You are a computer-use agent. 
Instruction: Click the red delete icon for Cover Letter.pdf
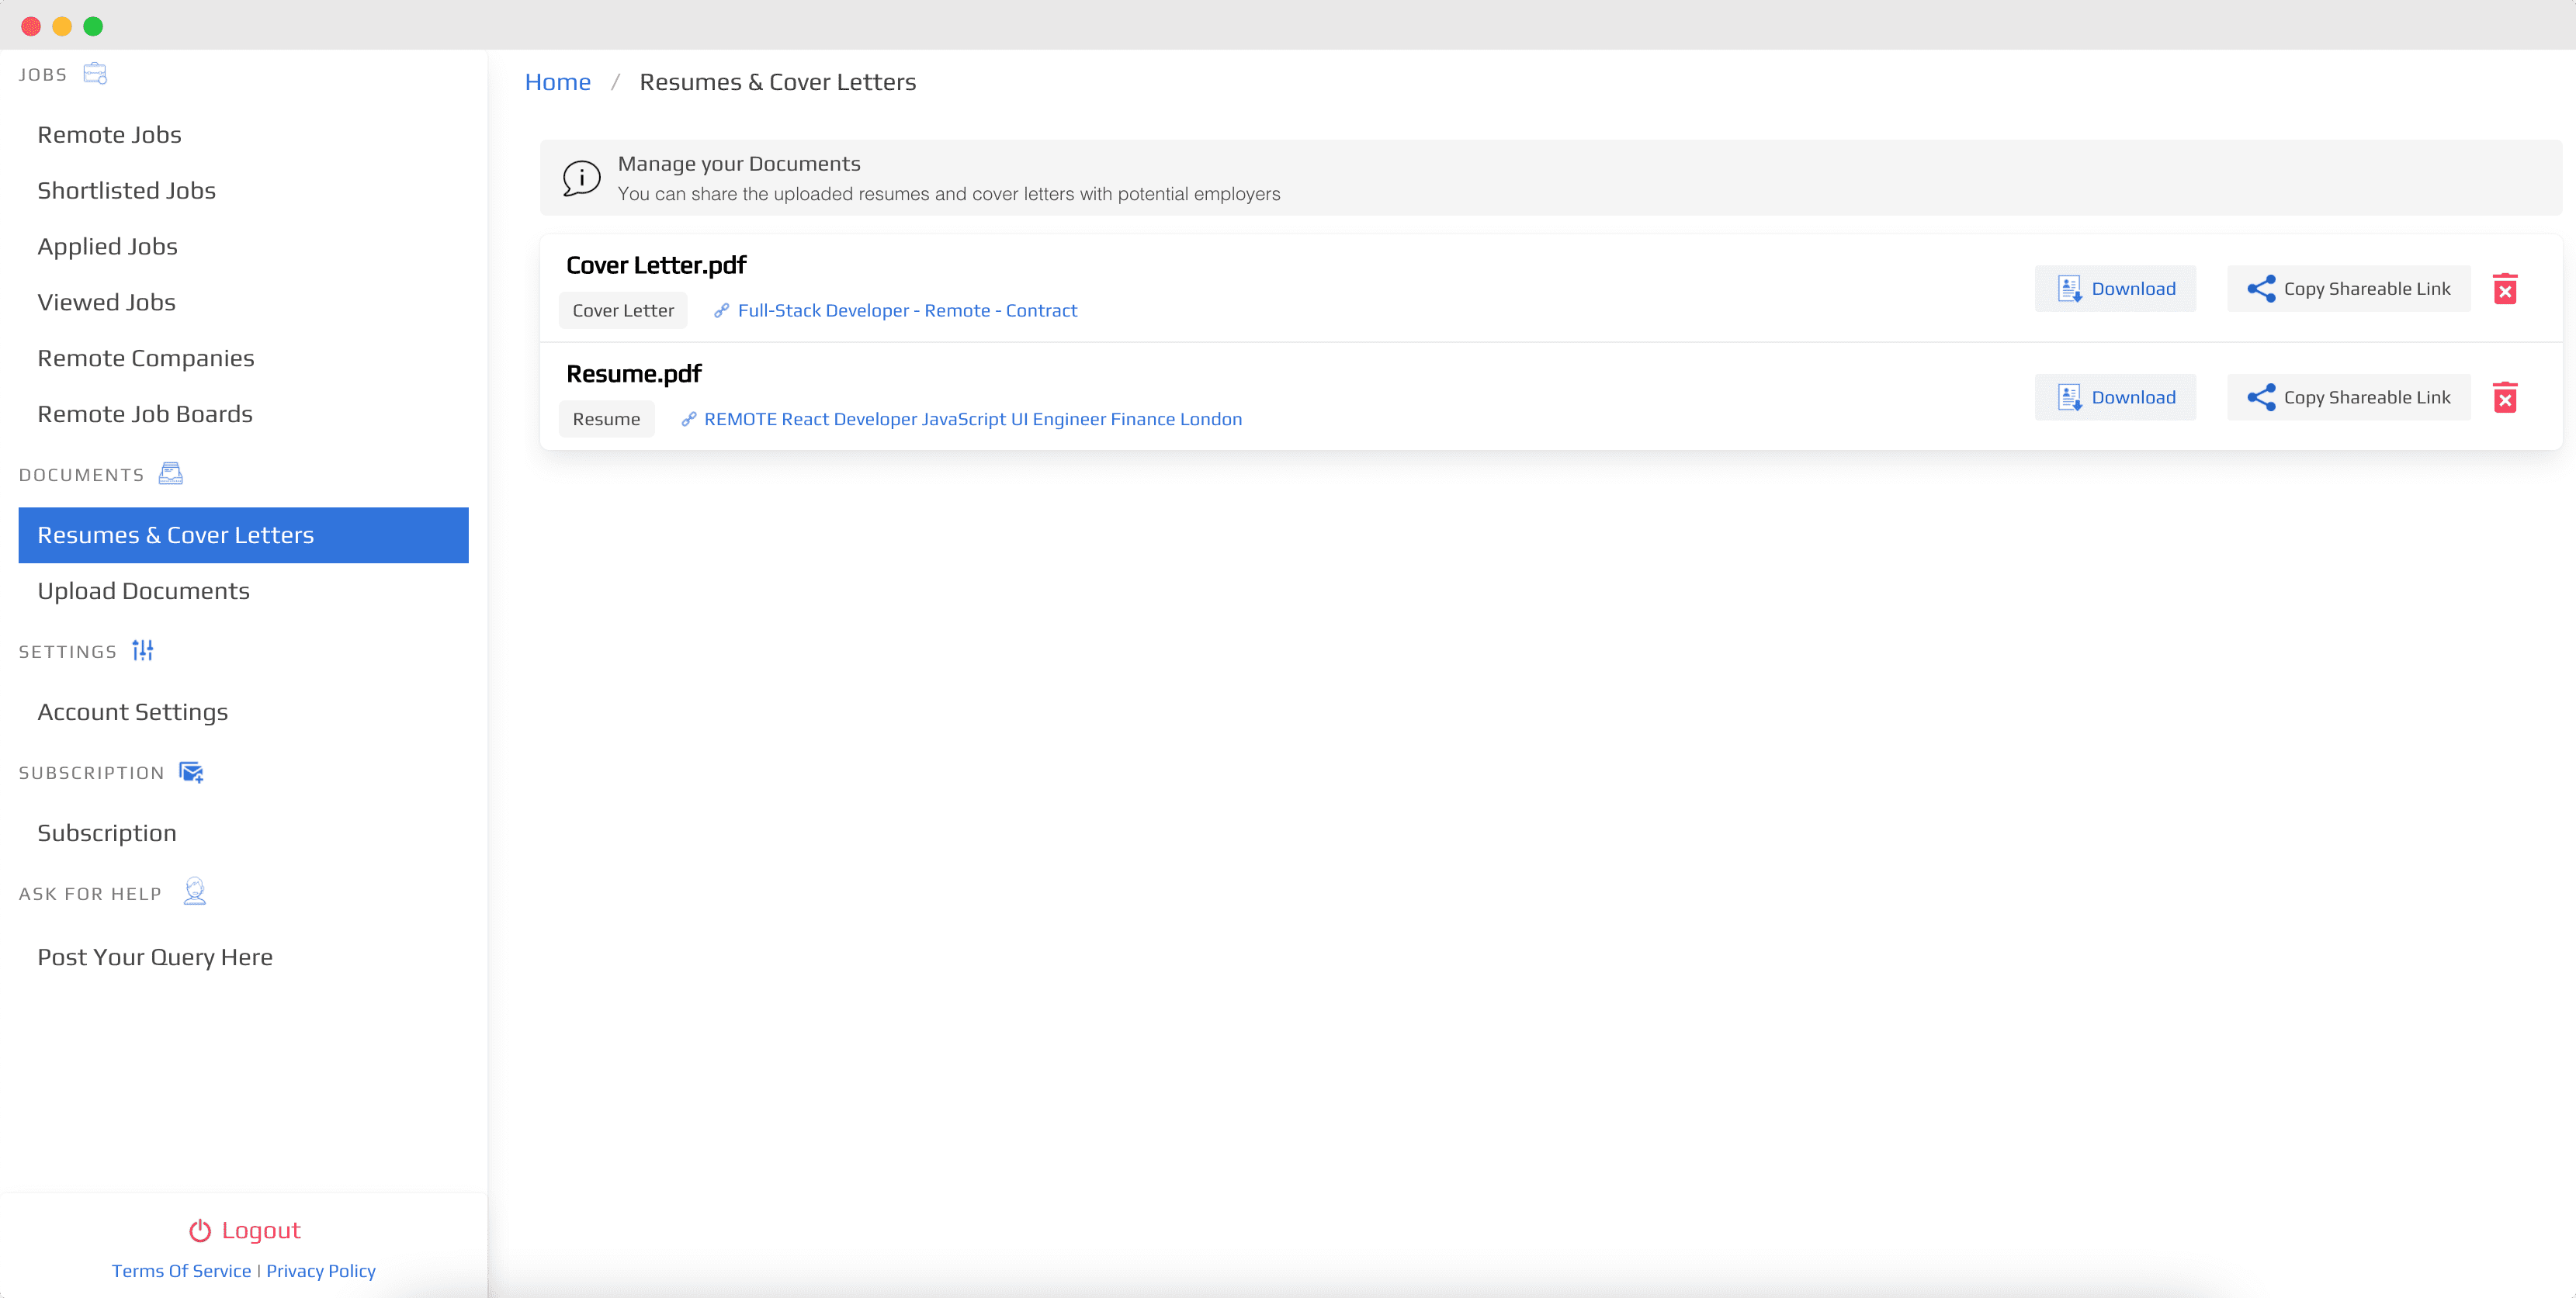click(2504, 289)
